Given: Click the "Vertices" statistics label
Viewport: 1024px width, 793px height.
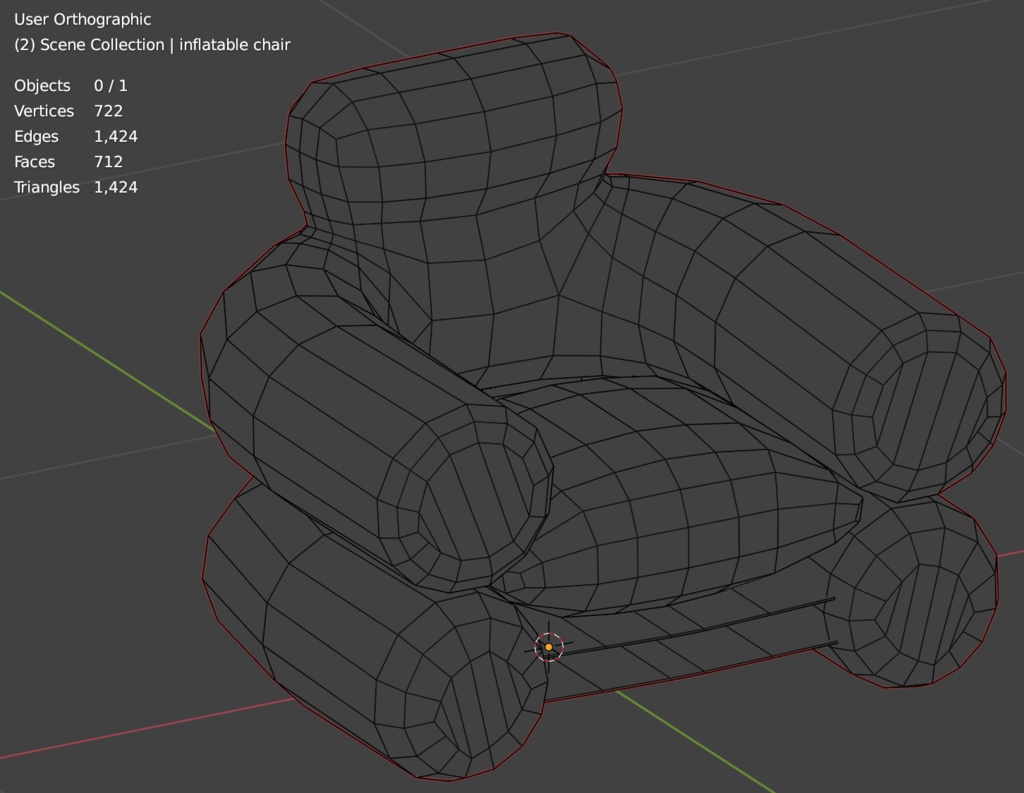Looking at the screenshot, I should [x=44, y=111].
